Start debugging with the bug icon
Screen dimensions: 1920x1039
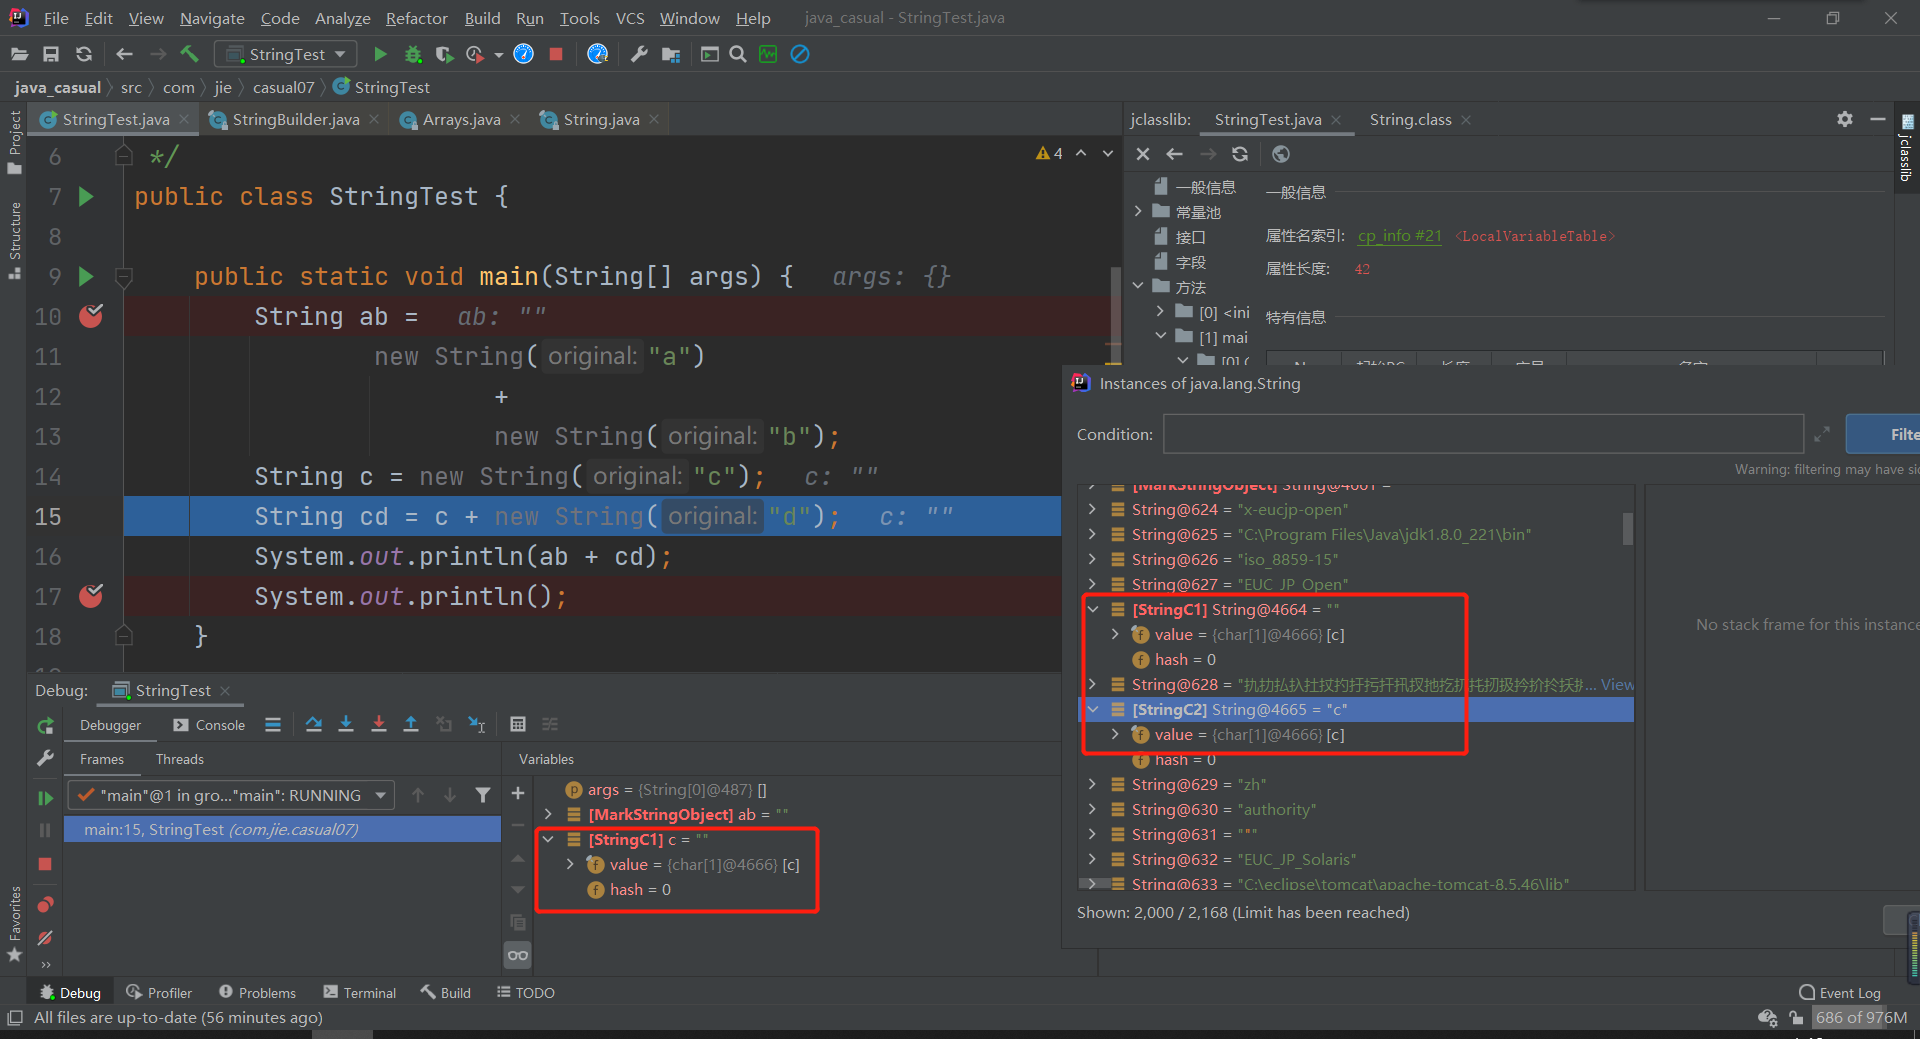tap(412, 54)
